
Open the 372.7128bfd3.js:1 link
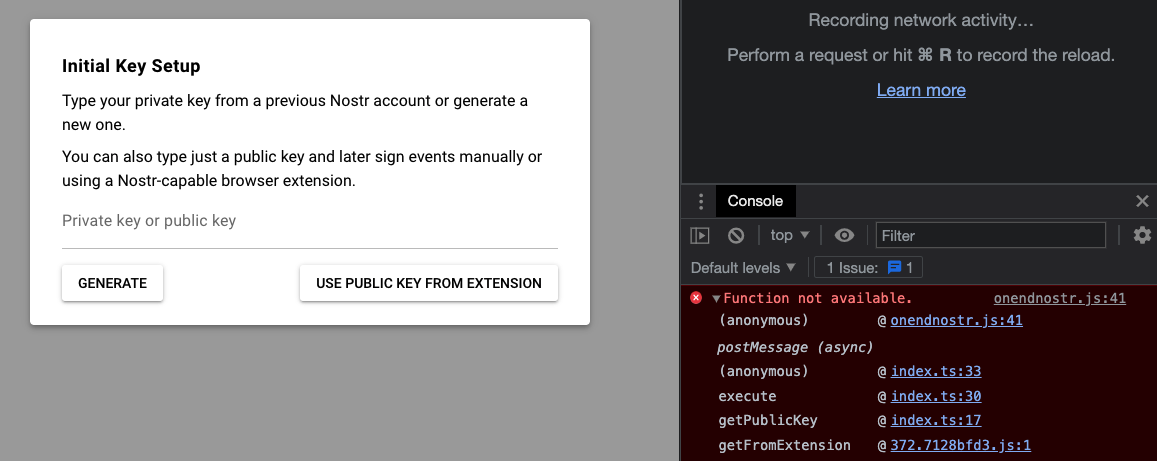(x=961, y=446)
